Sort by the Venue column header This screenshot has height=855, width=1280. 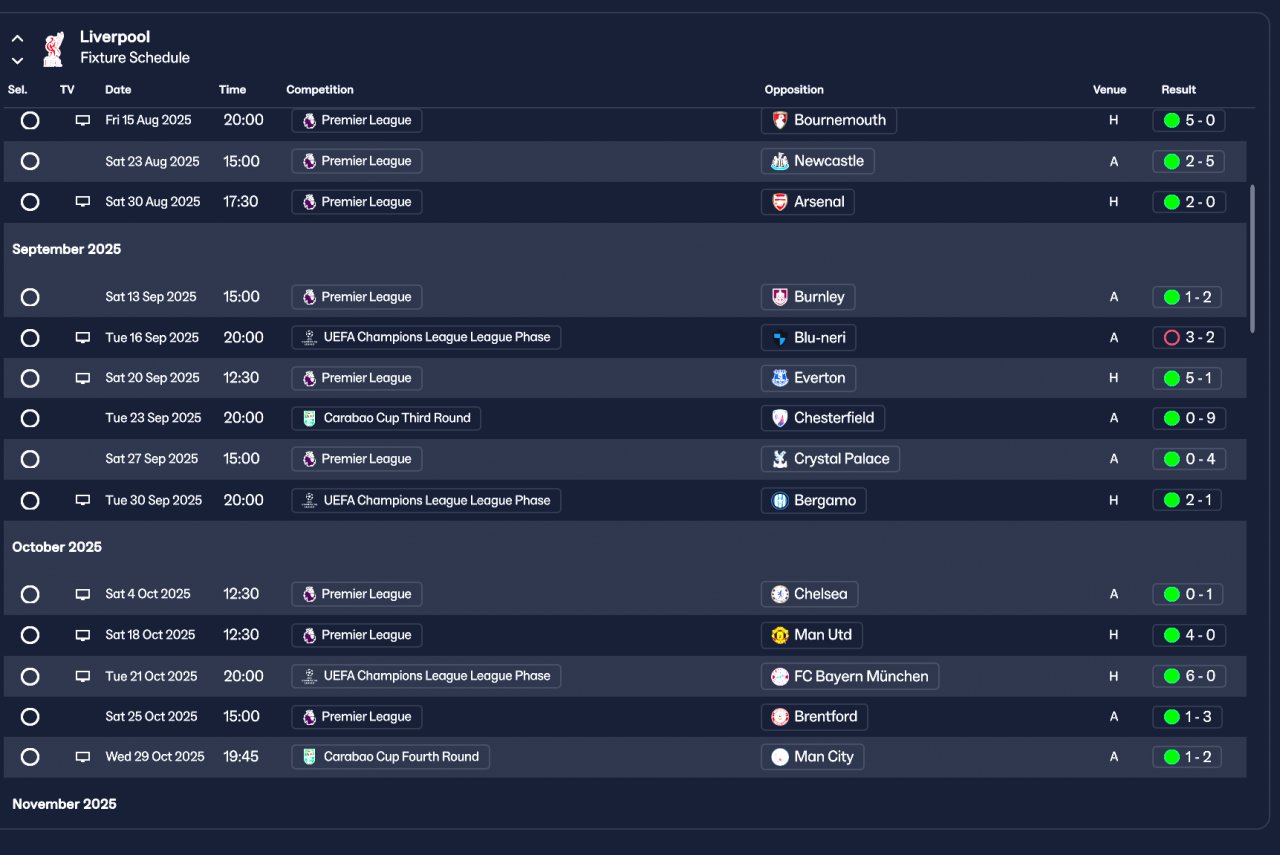tap(1109, 90)
